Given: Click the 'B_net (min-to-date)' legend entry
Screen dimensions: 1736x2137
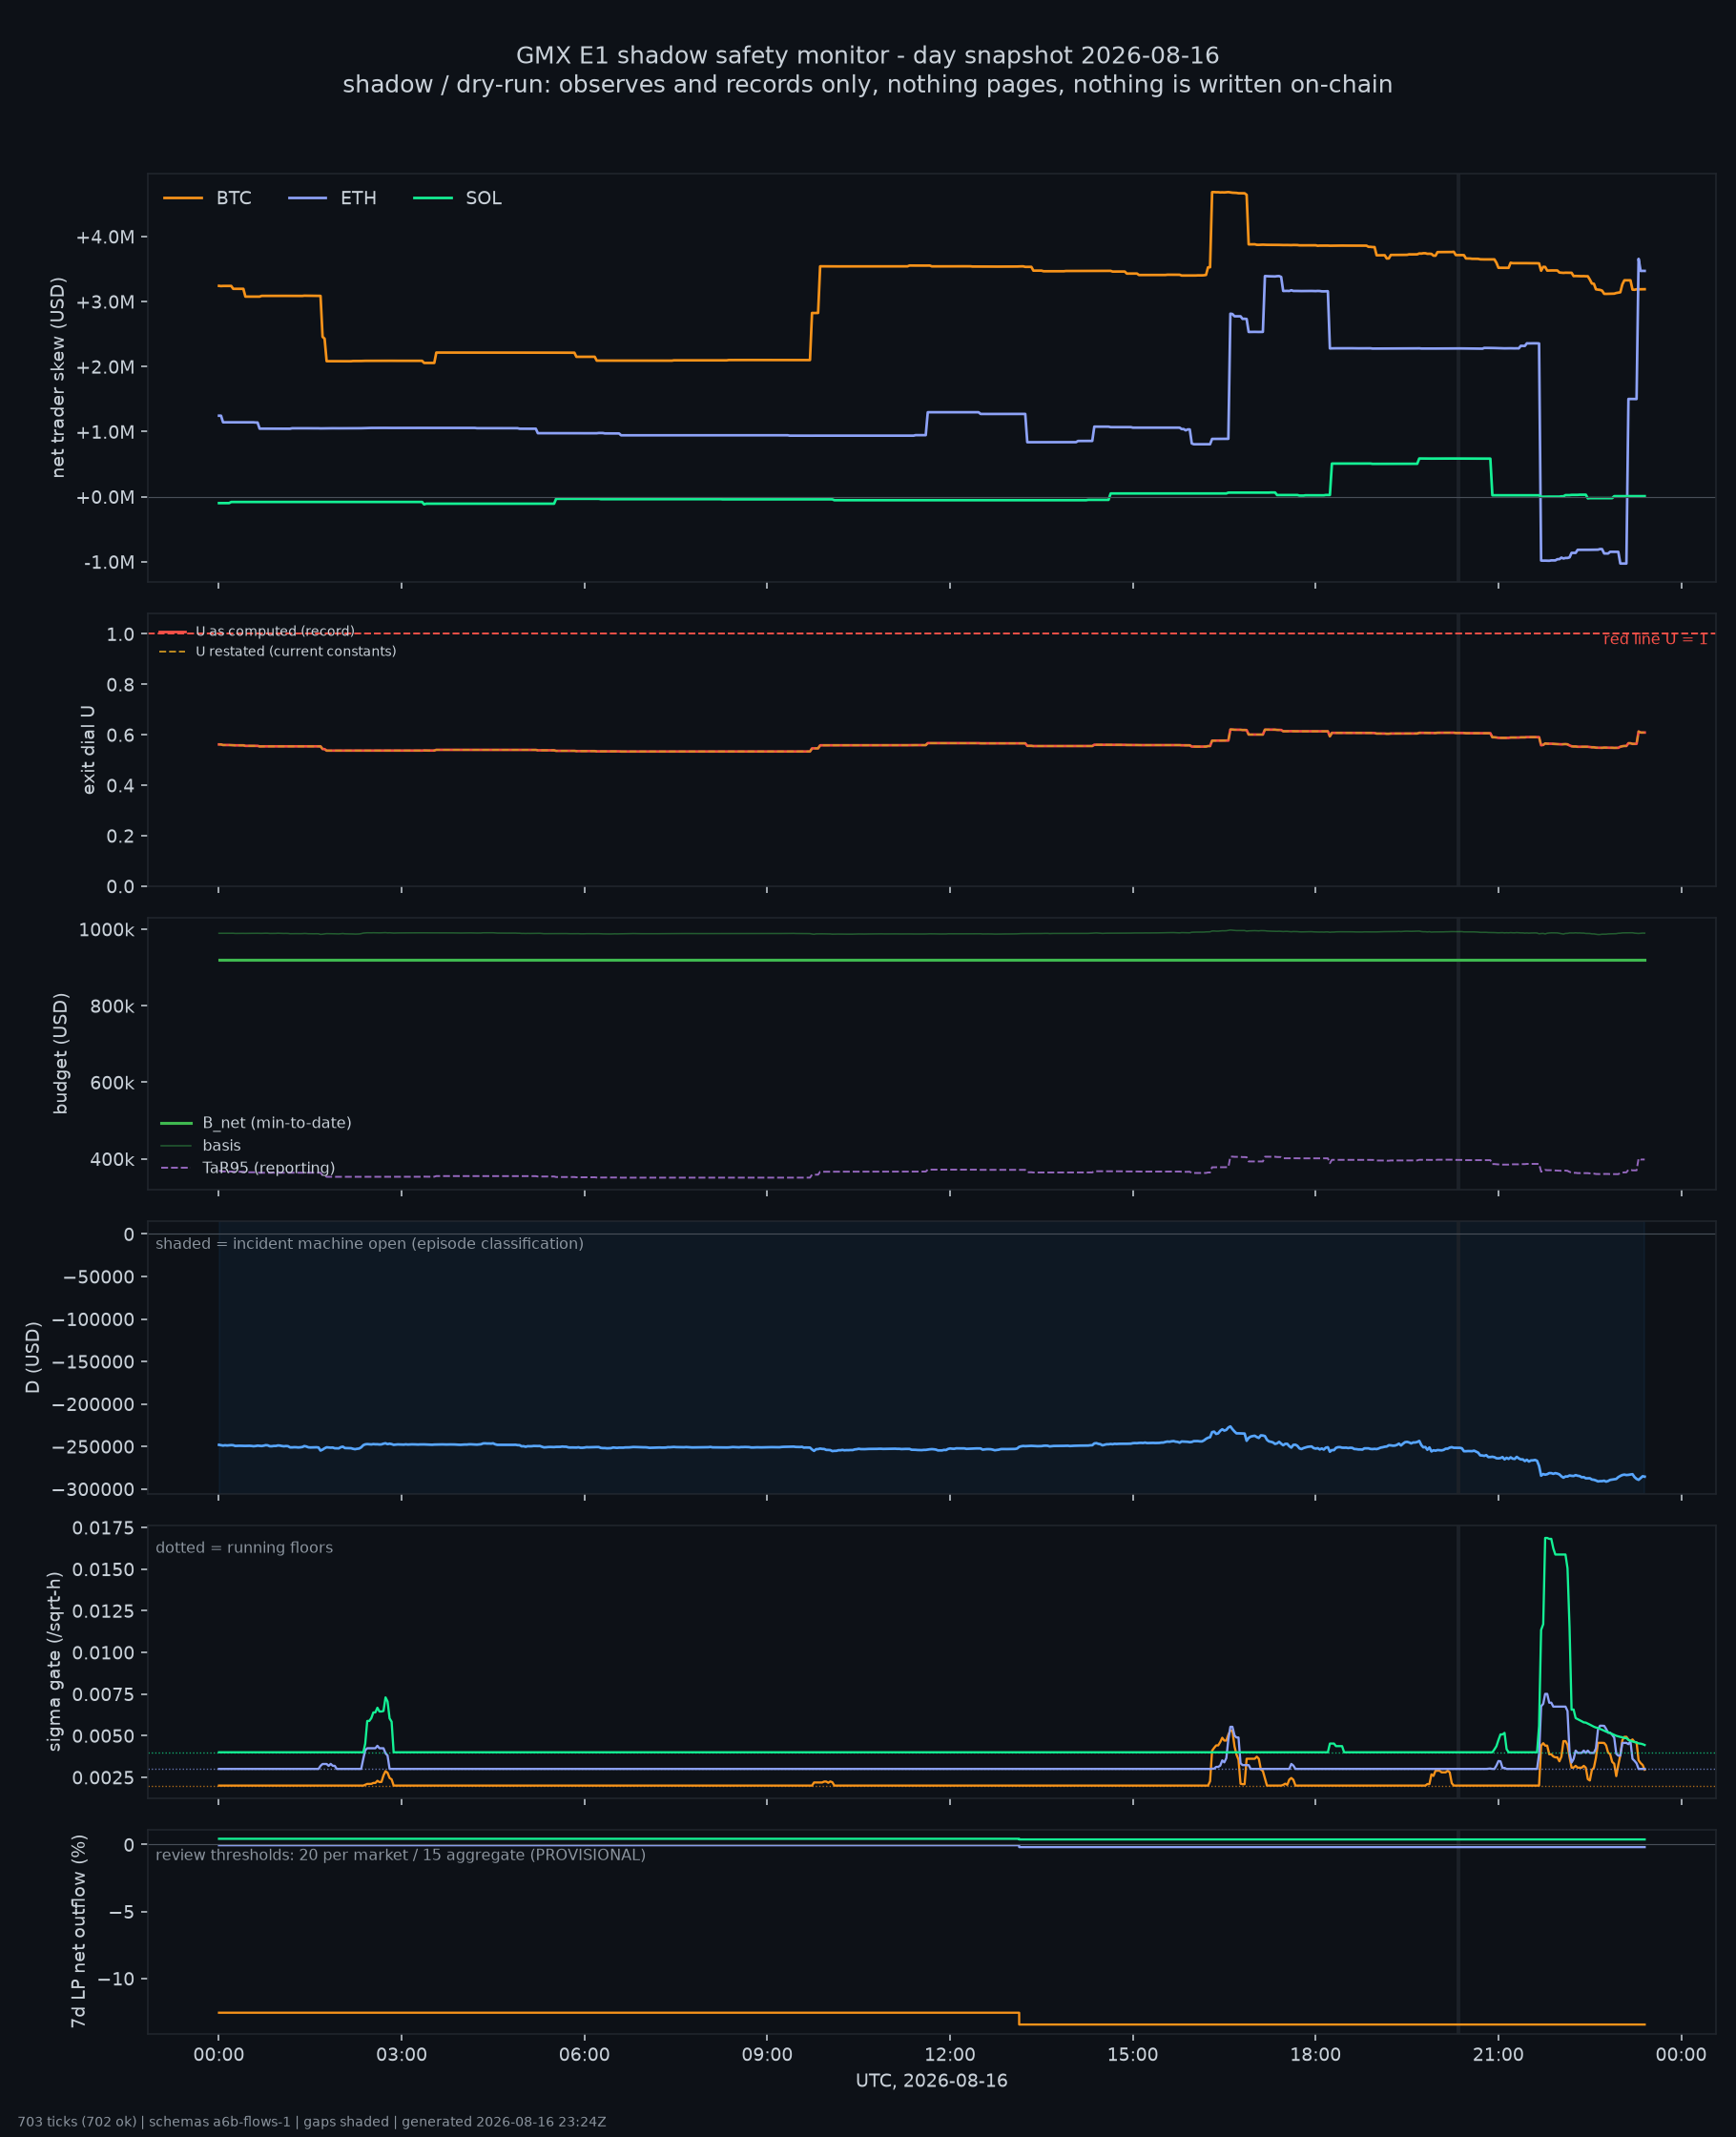Looking at the screenshot, I should pos(256,1123).
